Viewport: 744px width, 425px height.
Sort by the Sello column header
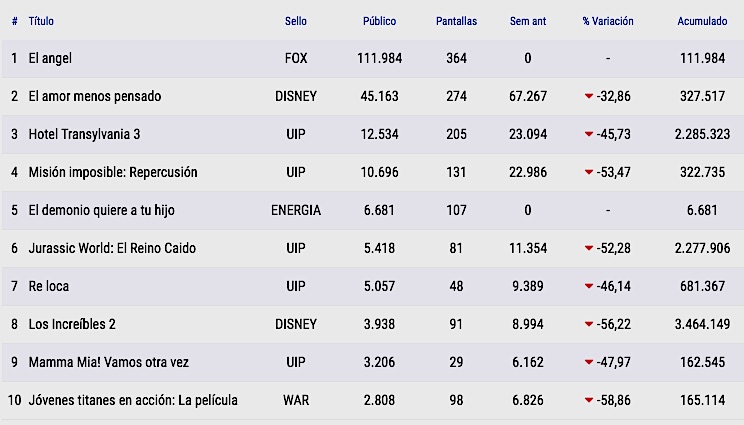pos(296,21)
